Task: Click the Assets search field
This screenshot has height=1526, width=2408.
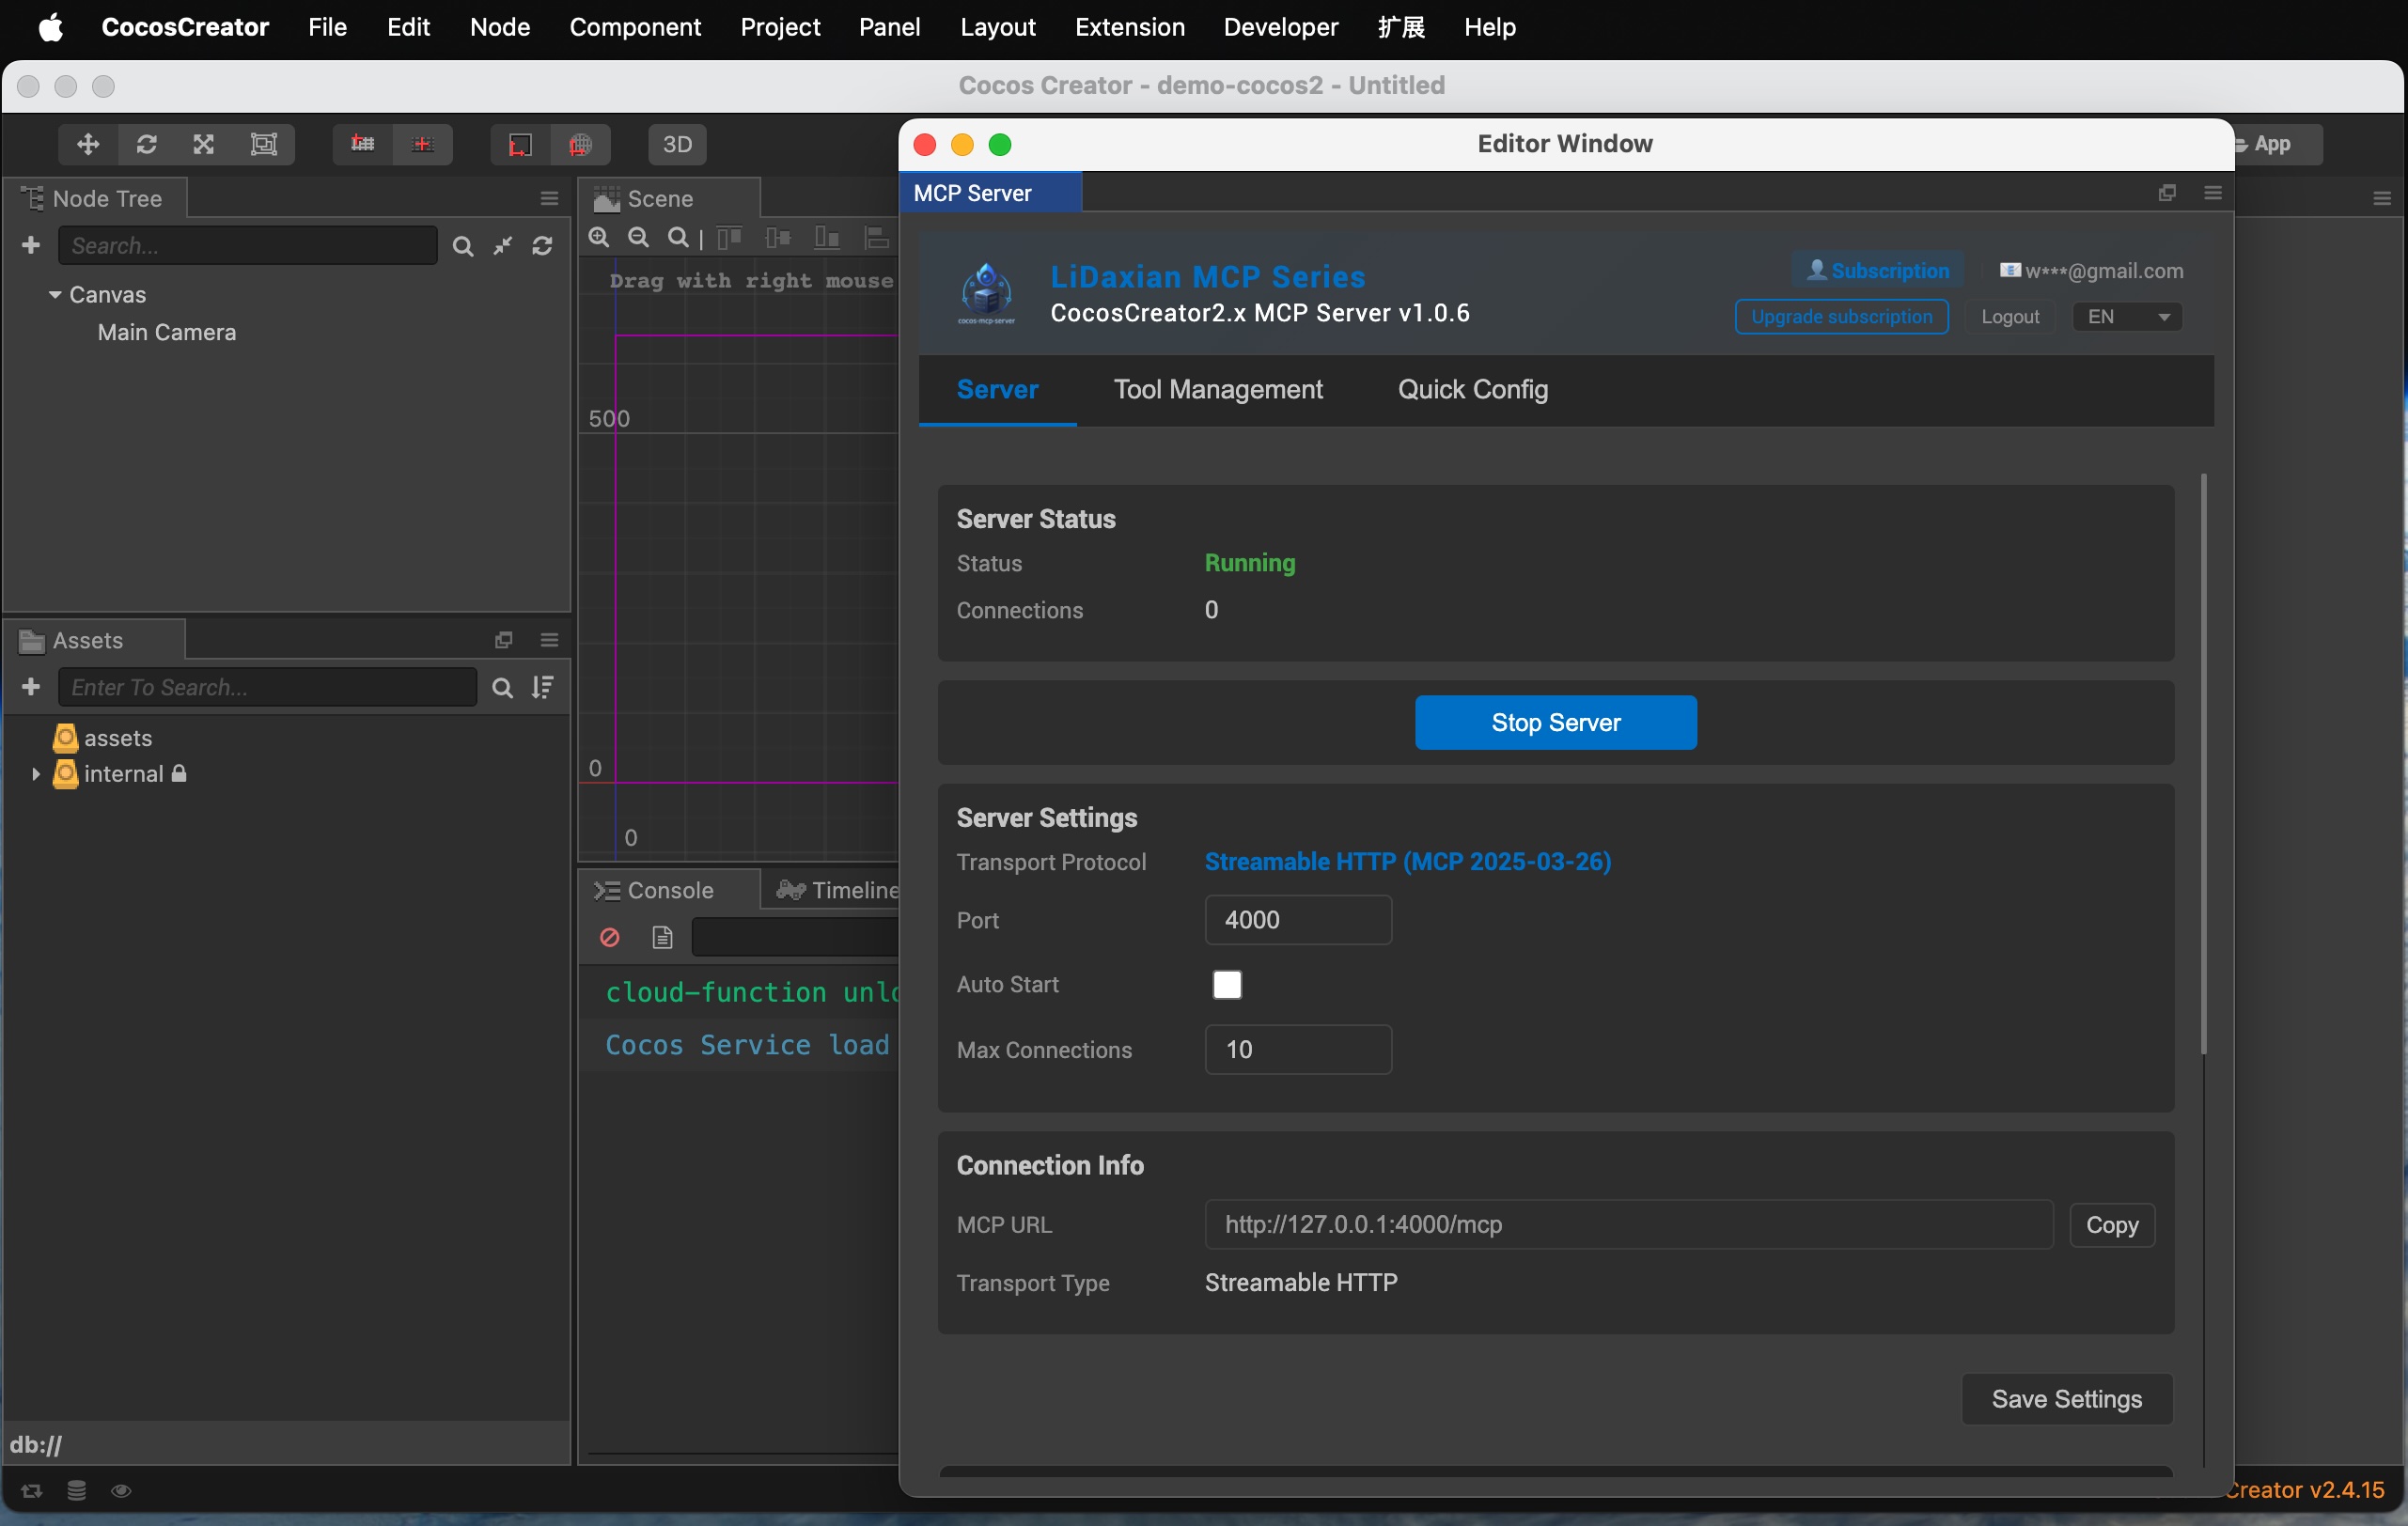Action: [268, 687]
